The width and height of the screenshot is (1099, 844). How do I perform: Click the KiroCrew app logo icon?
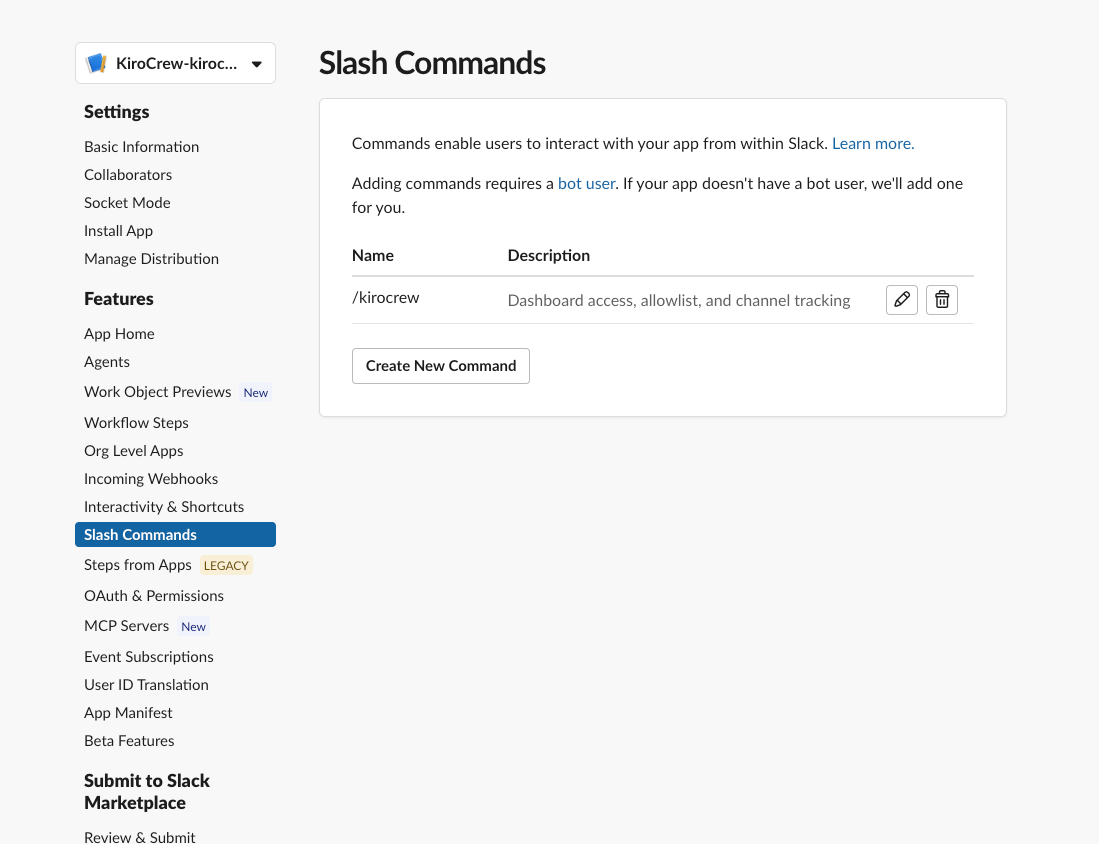pos(96,63)
